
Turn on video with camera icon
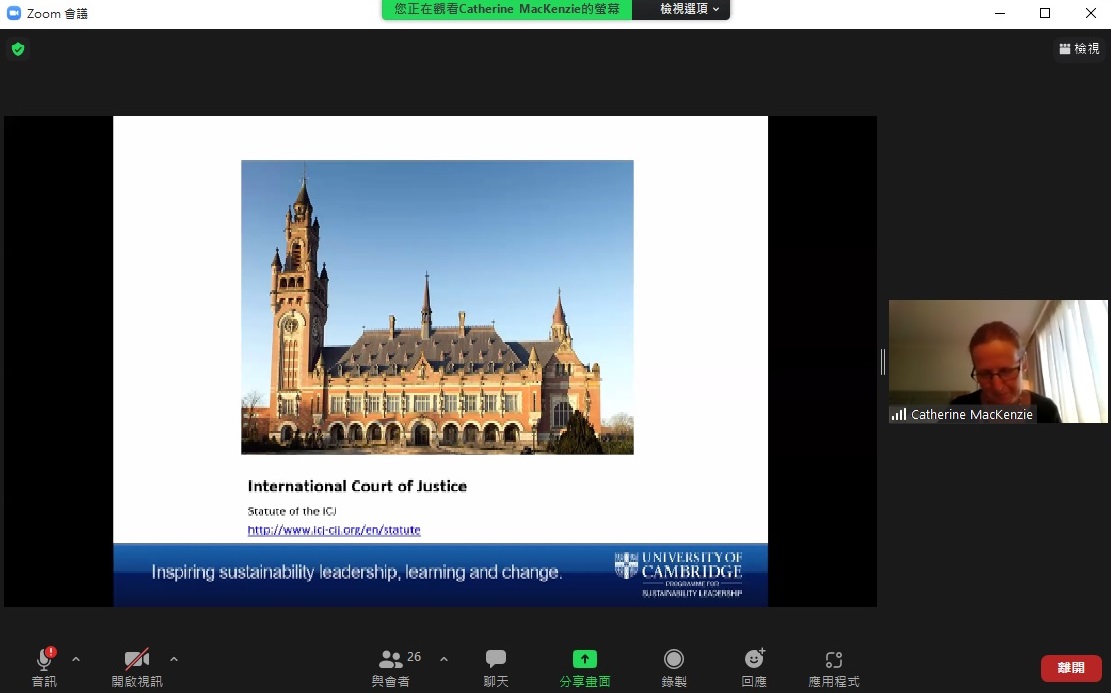137,660
